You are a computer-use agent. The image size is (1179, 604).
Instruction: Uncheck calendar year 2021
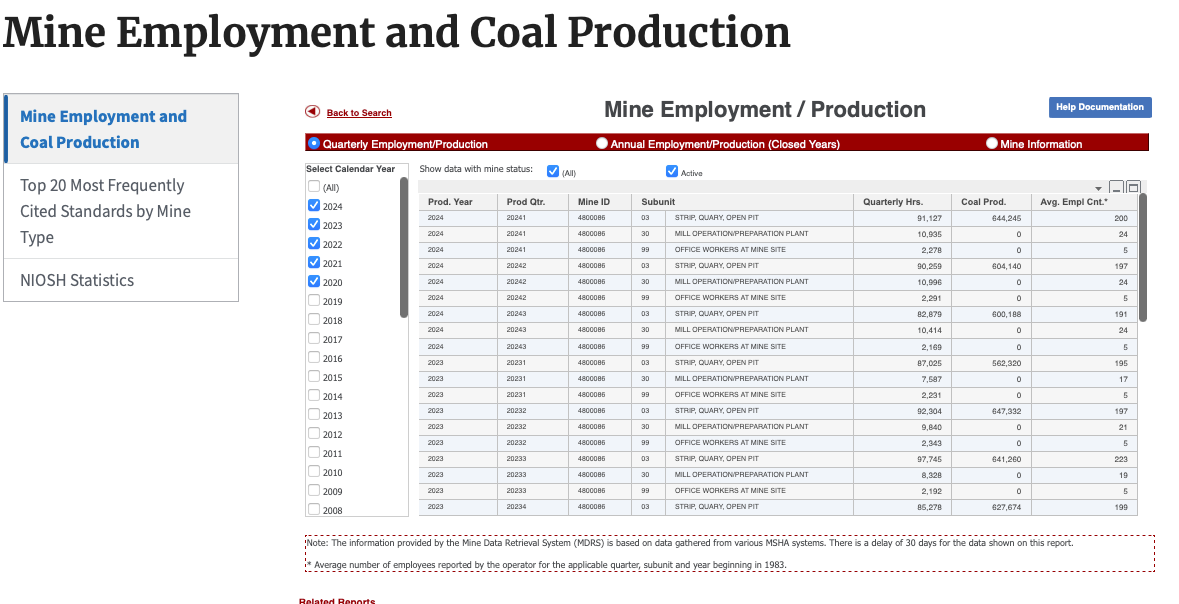coord(314,262)
